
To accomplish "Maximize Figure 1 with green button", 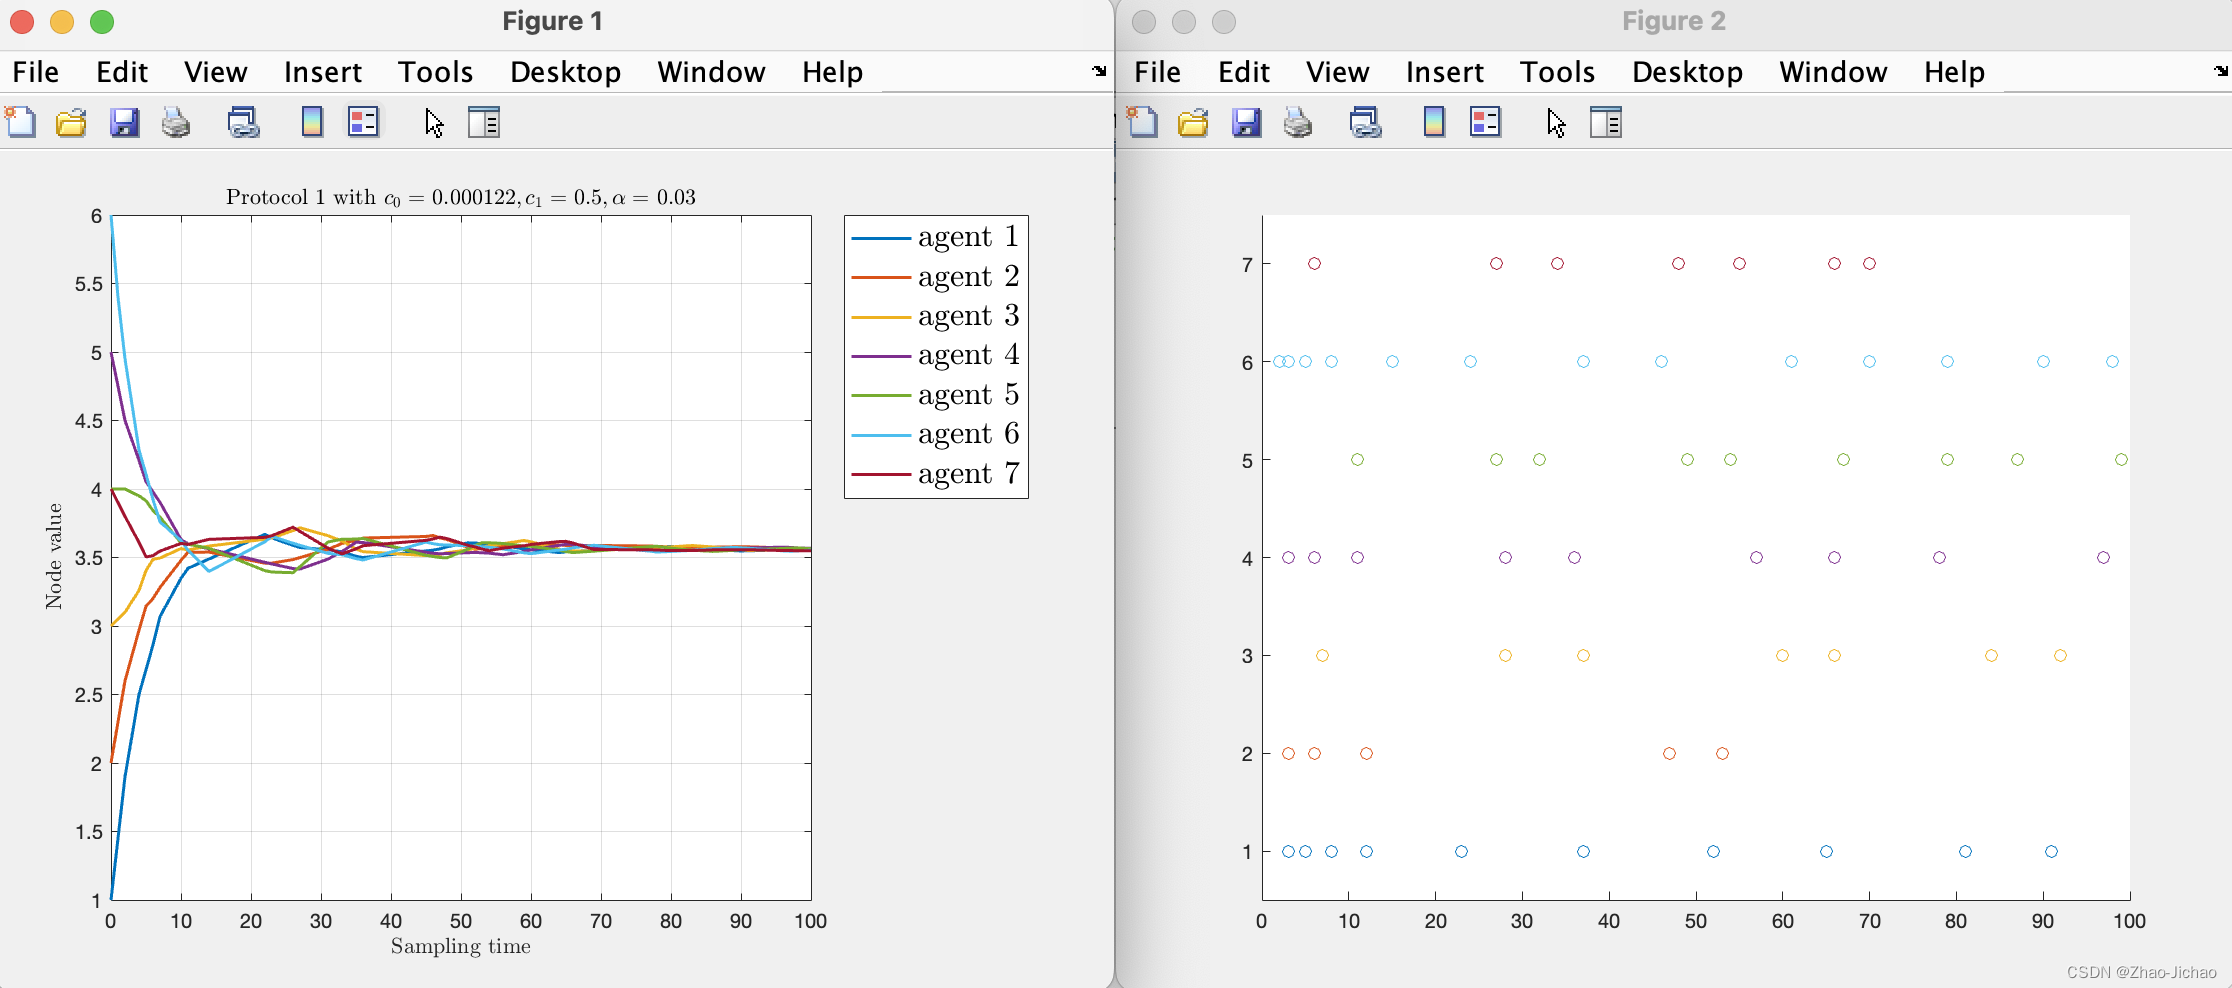I will (x=102, y=22).
